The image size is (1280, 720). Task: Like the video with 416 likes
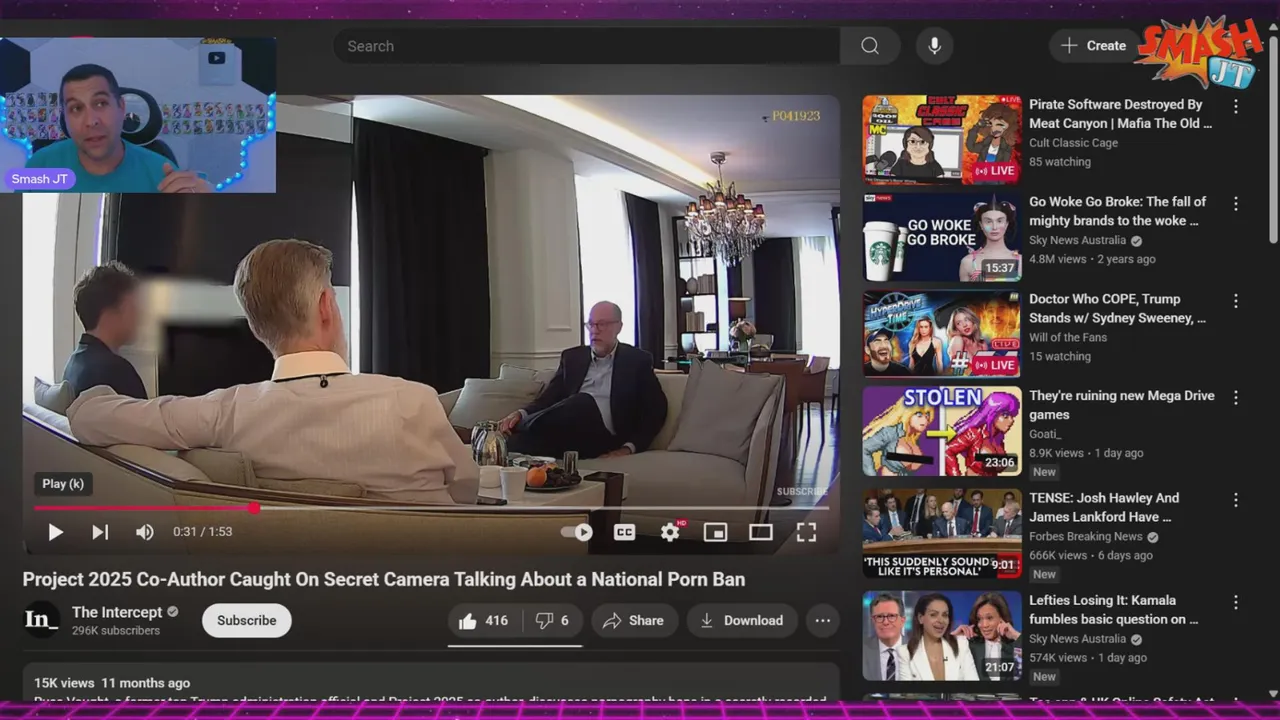click(x=484, y=621)
